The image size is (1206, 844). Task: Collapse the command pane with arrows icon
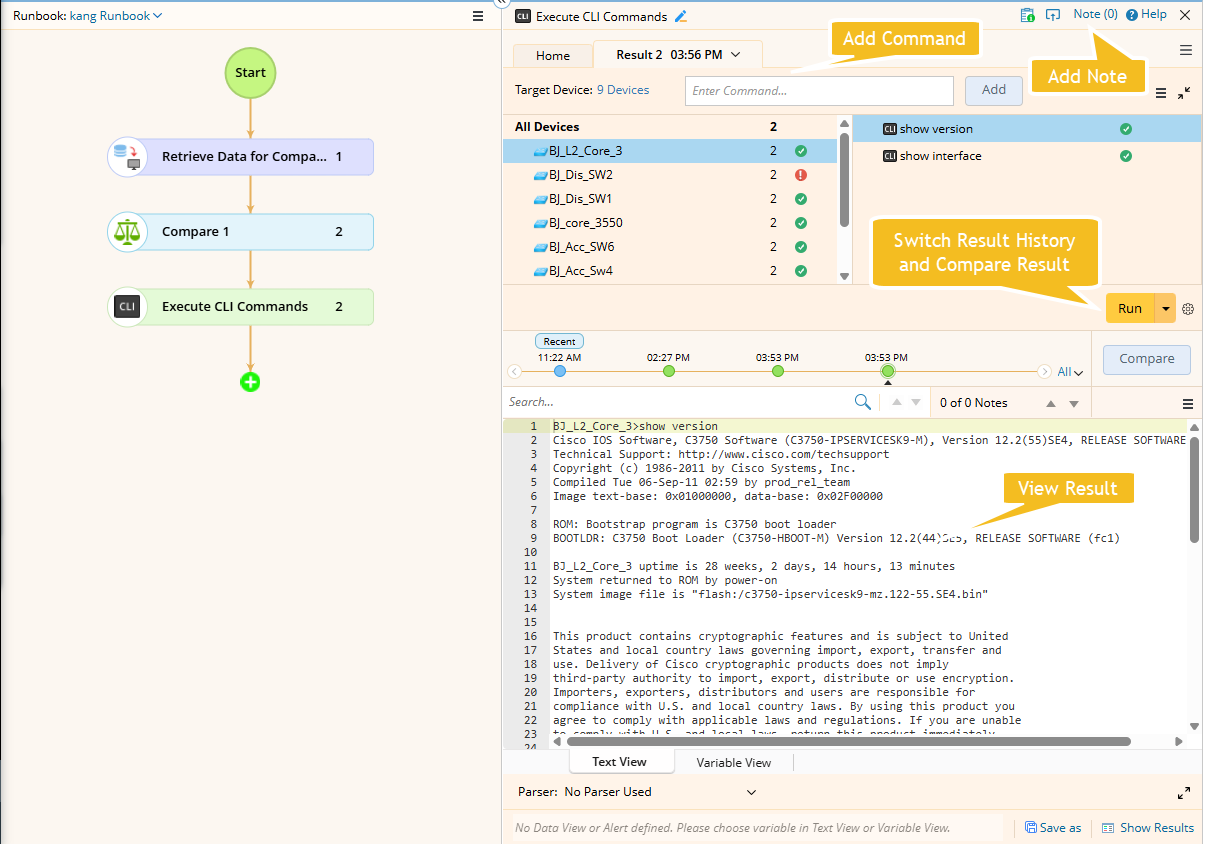pyautogui.click(x=1184, y=92)
